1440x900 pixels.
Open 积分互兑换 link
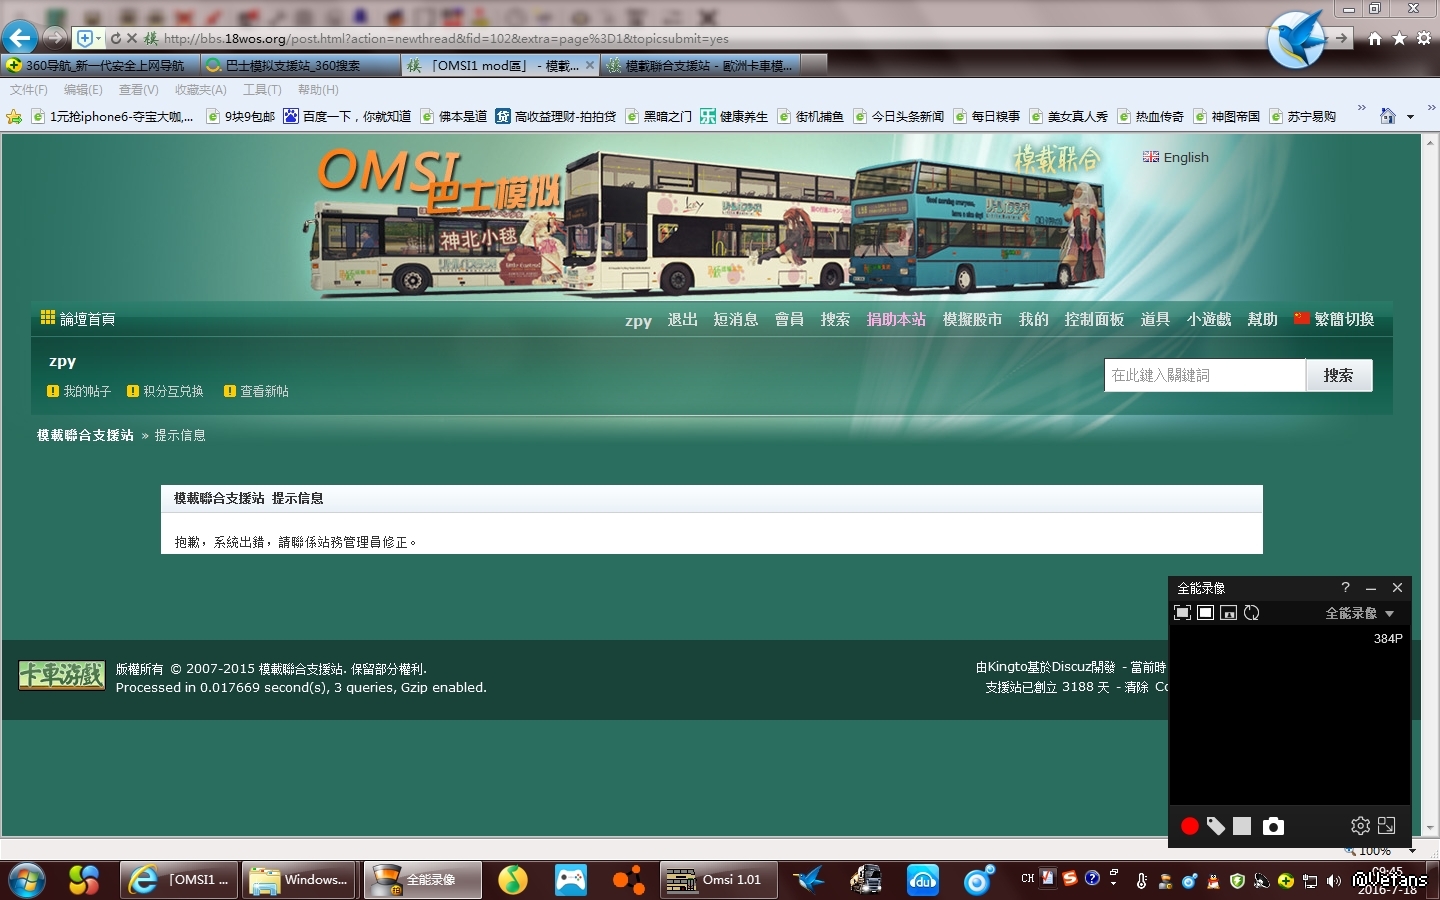tap(165, 391)
